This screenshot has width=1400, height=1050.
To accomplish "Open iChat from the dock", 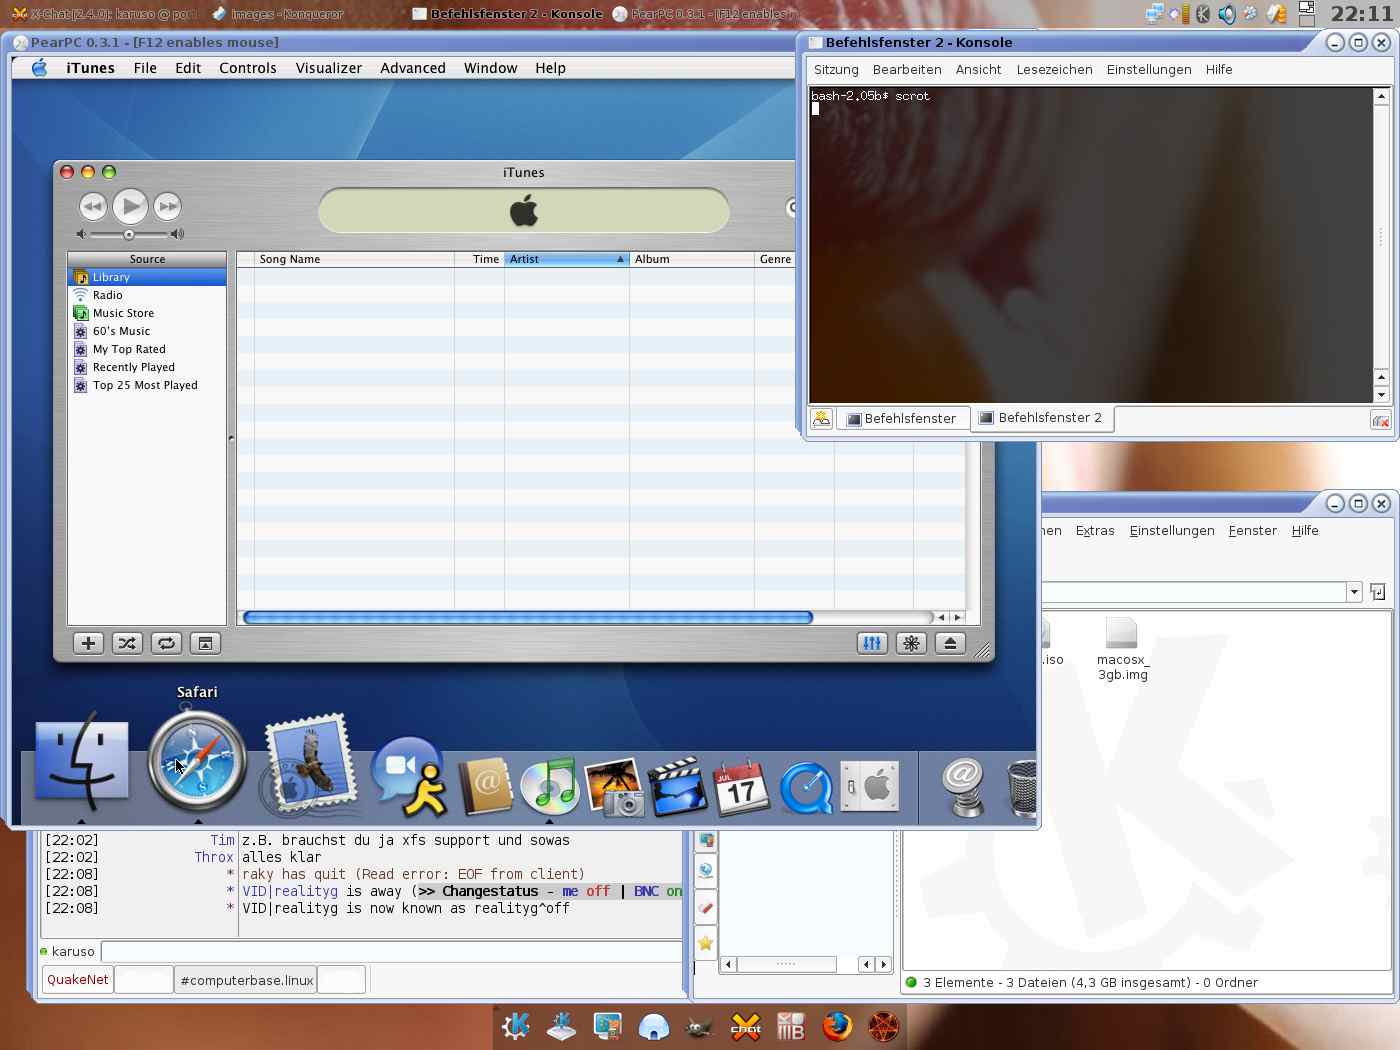I will (x=410, y=776).
